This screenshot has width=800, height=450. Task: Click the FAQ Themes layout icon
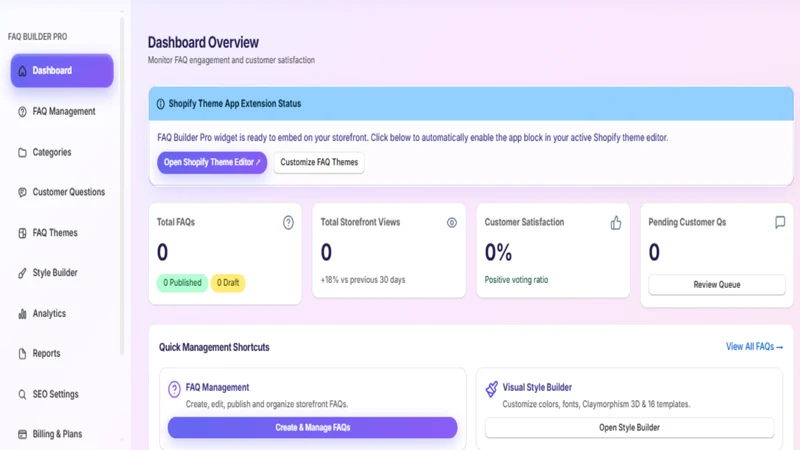click(x=22, y=233)
